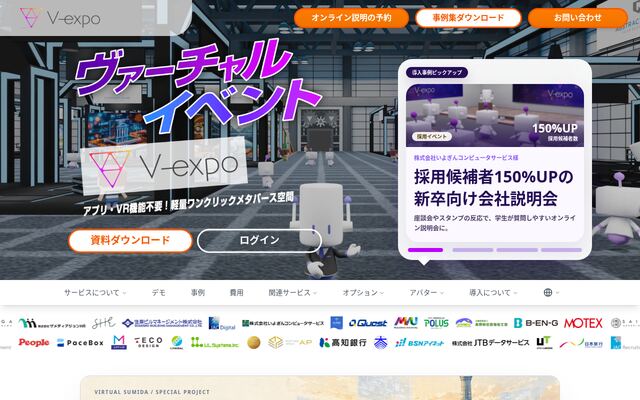The image size is (640, 400).
Task: Click the 事例集ダウンロード button
Action: coord(468,18)
